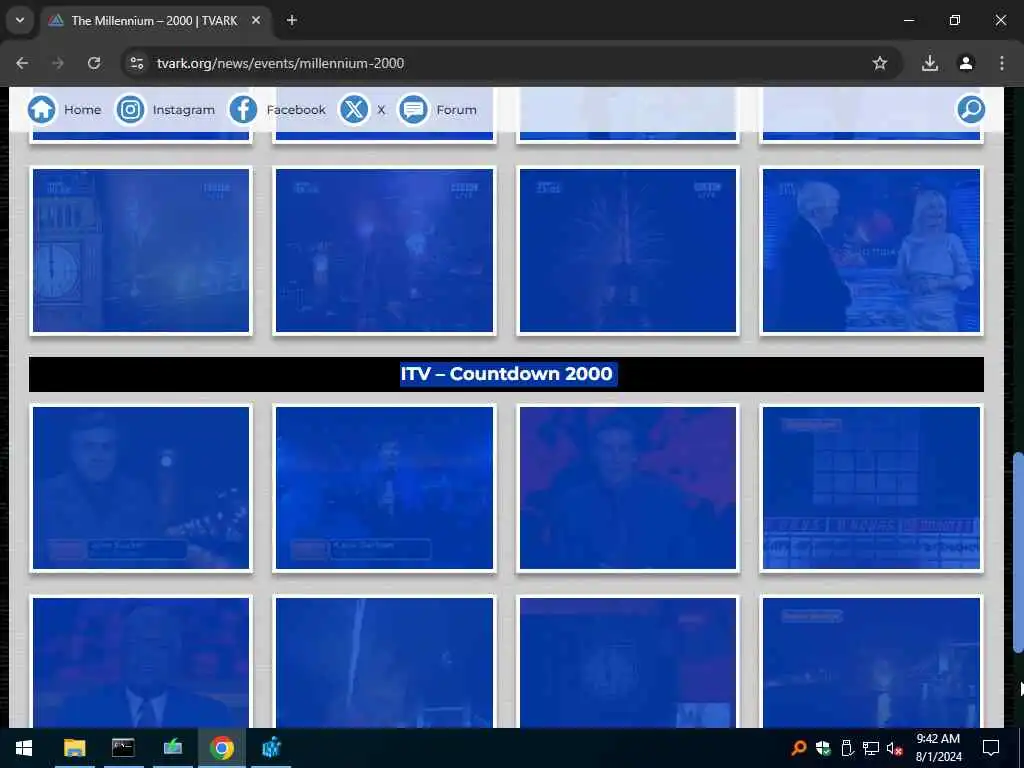Open the site search magnifier icon
Image resolution: width=1024 pixels, height=768 pixels.
click(x=970, y=109)
